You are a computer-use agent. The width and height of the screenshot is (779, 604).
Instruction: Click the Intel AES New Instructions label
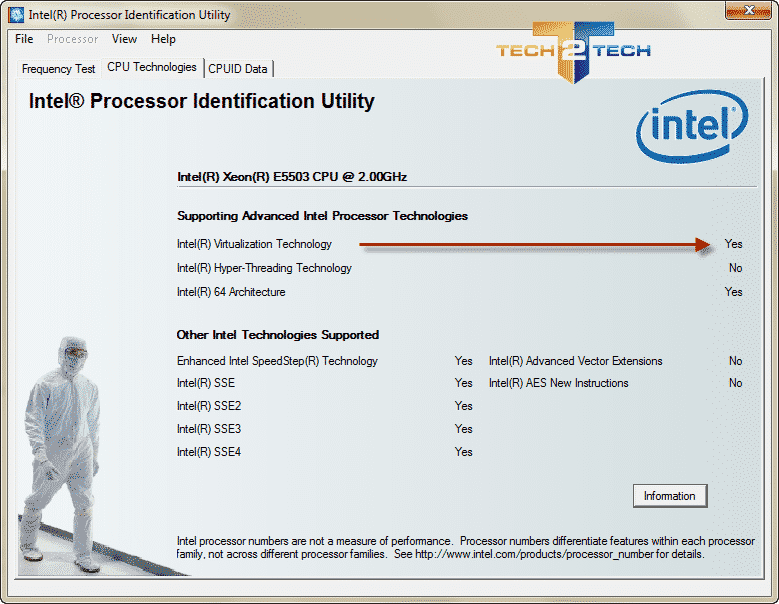(558, 383)
